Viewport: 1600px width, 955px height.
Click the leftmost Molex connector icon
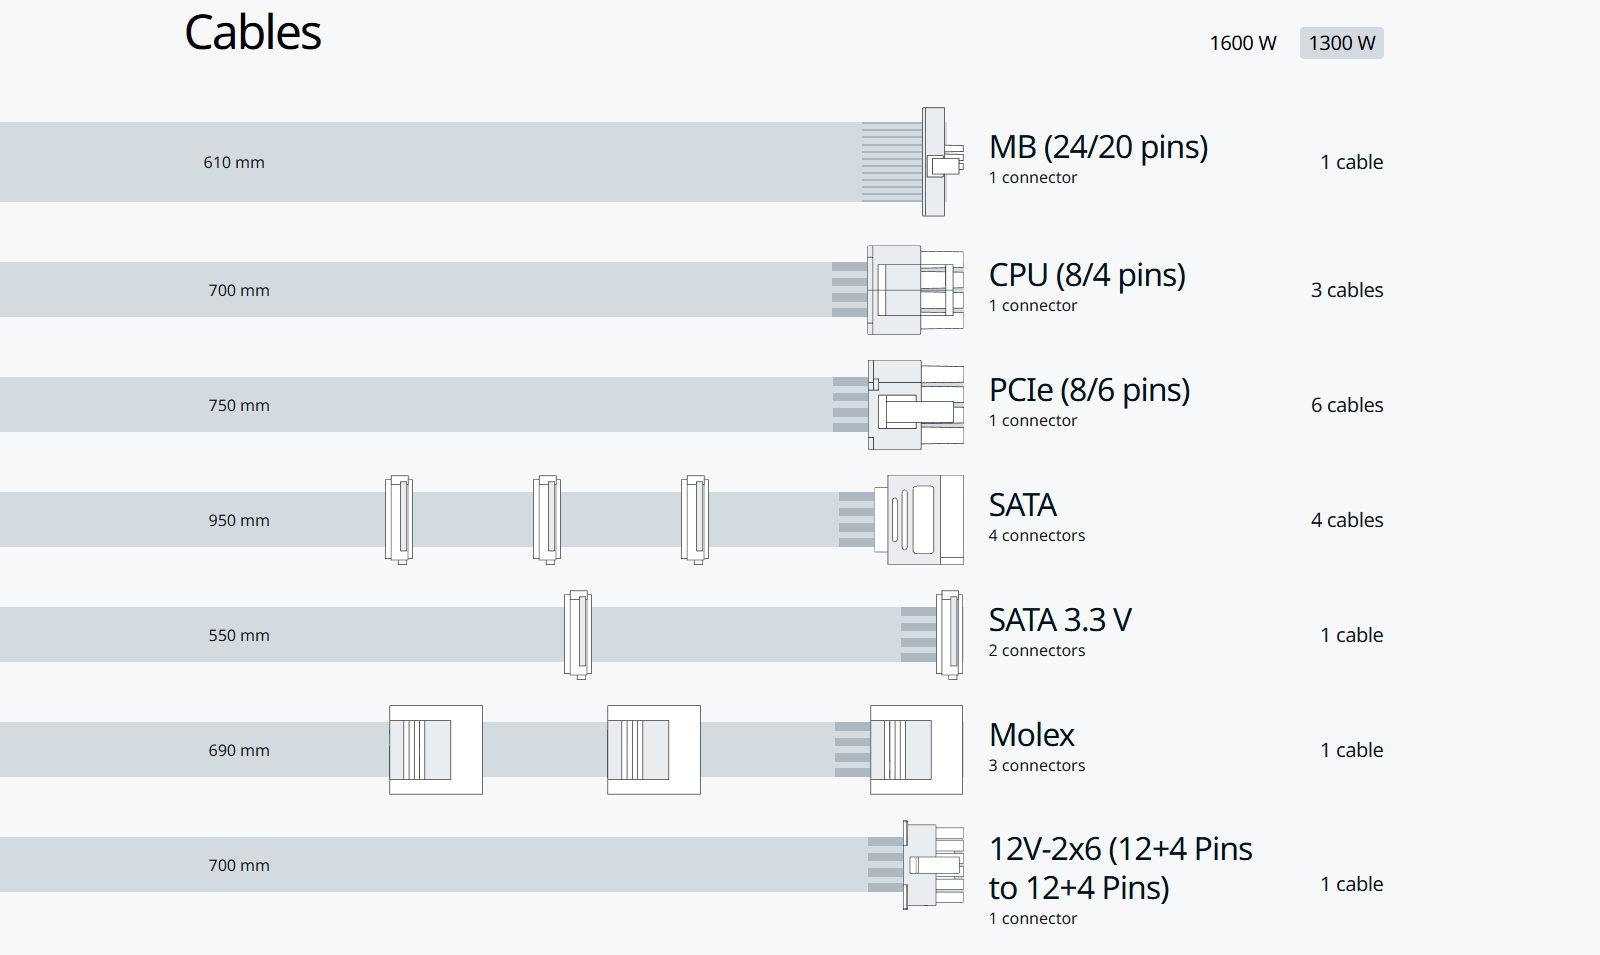435,750
